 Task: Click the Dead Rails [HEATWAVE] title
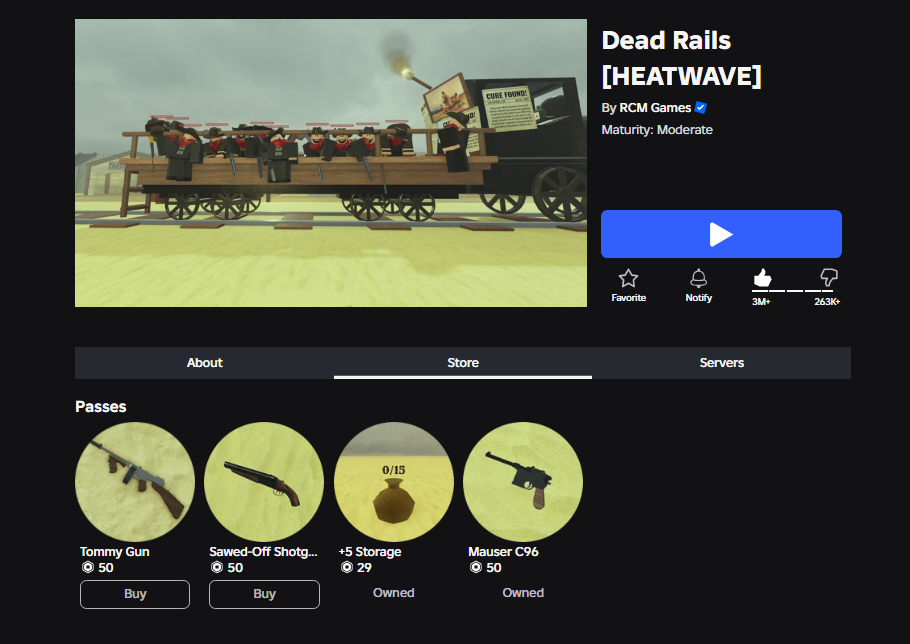point(681,58)
